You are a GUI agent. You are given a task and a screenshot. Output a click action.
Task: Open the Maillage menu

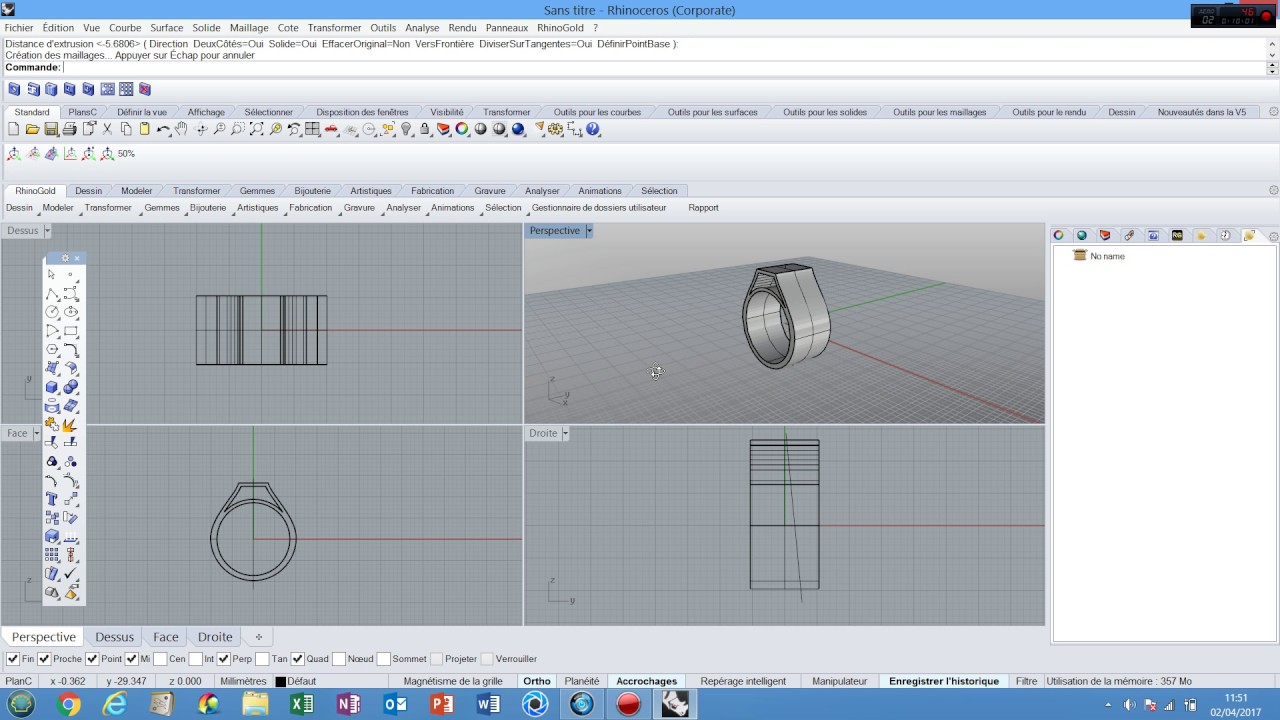pos(249,28)
